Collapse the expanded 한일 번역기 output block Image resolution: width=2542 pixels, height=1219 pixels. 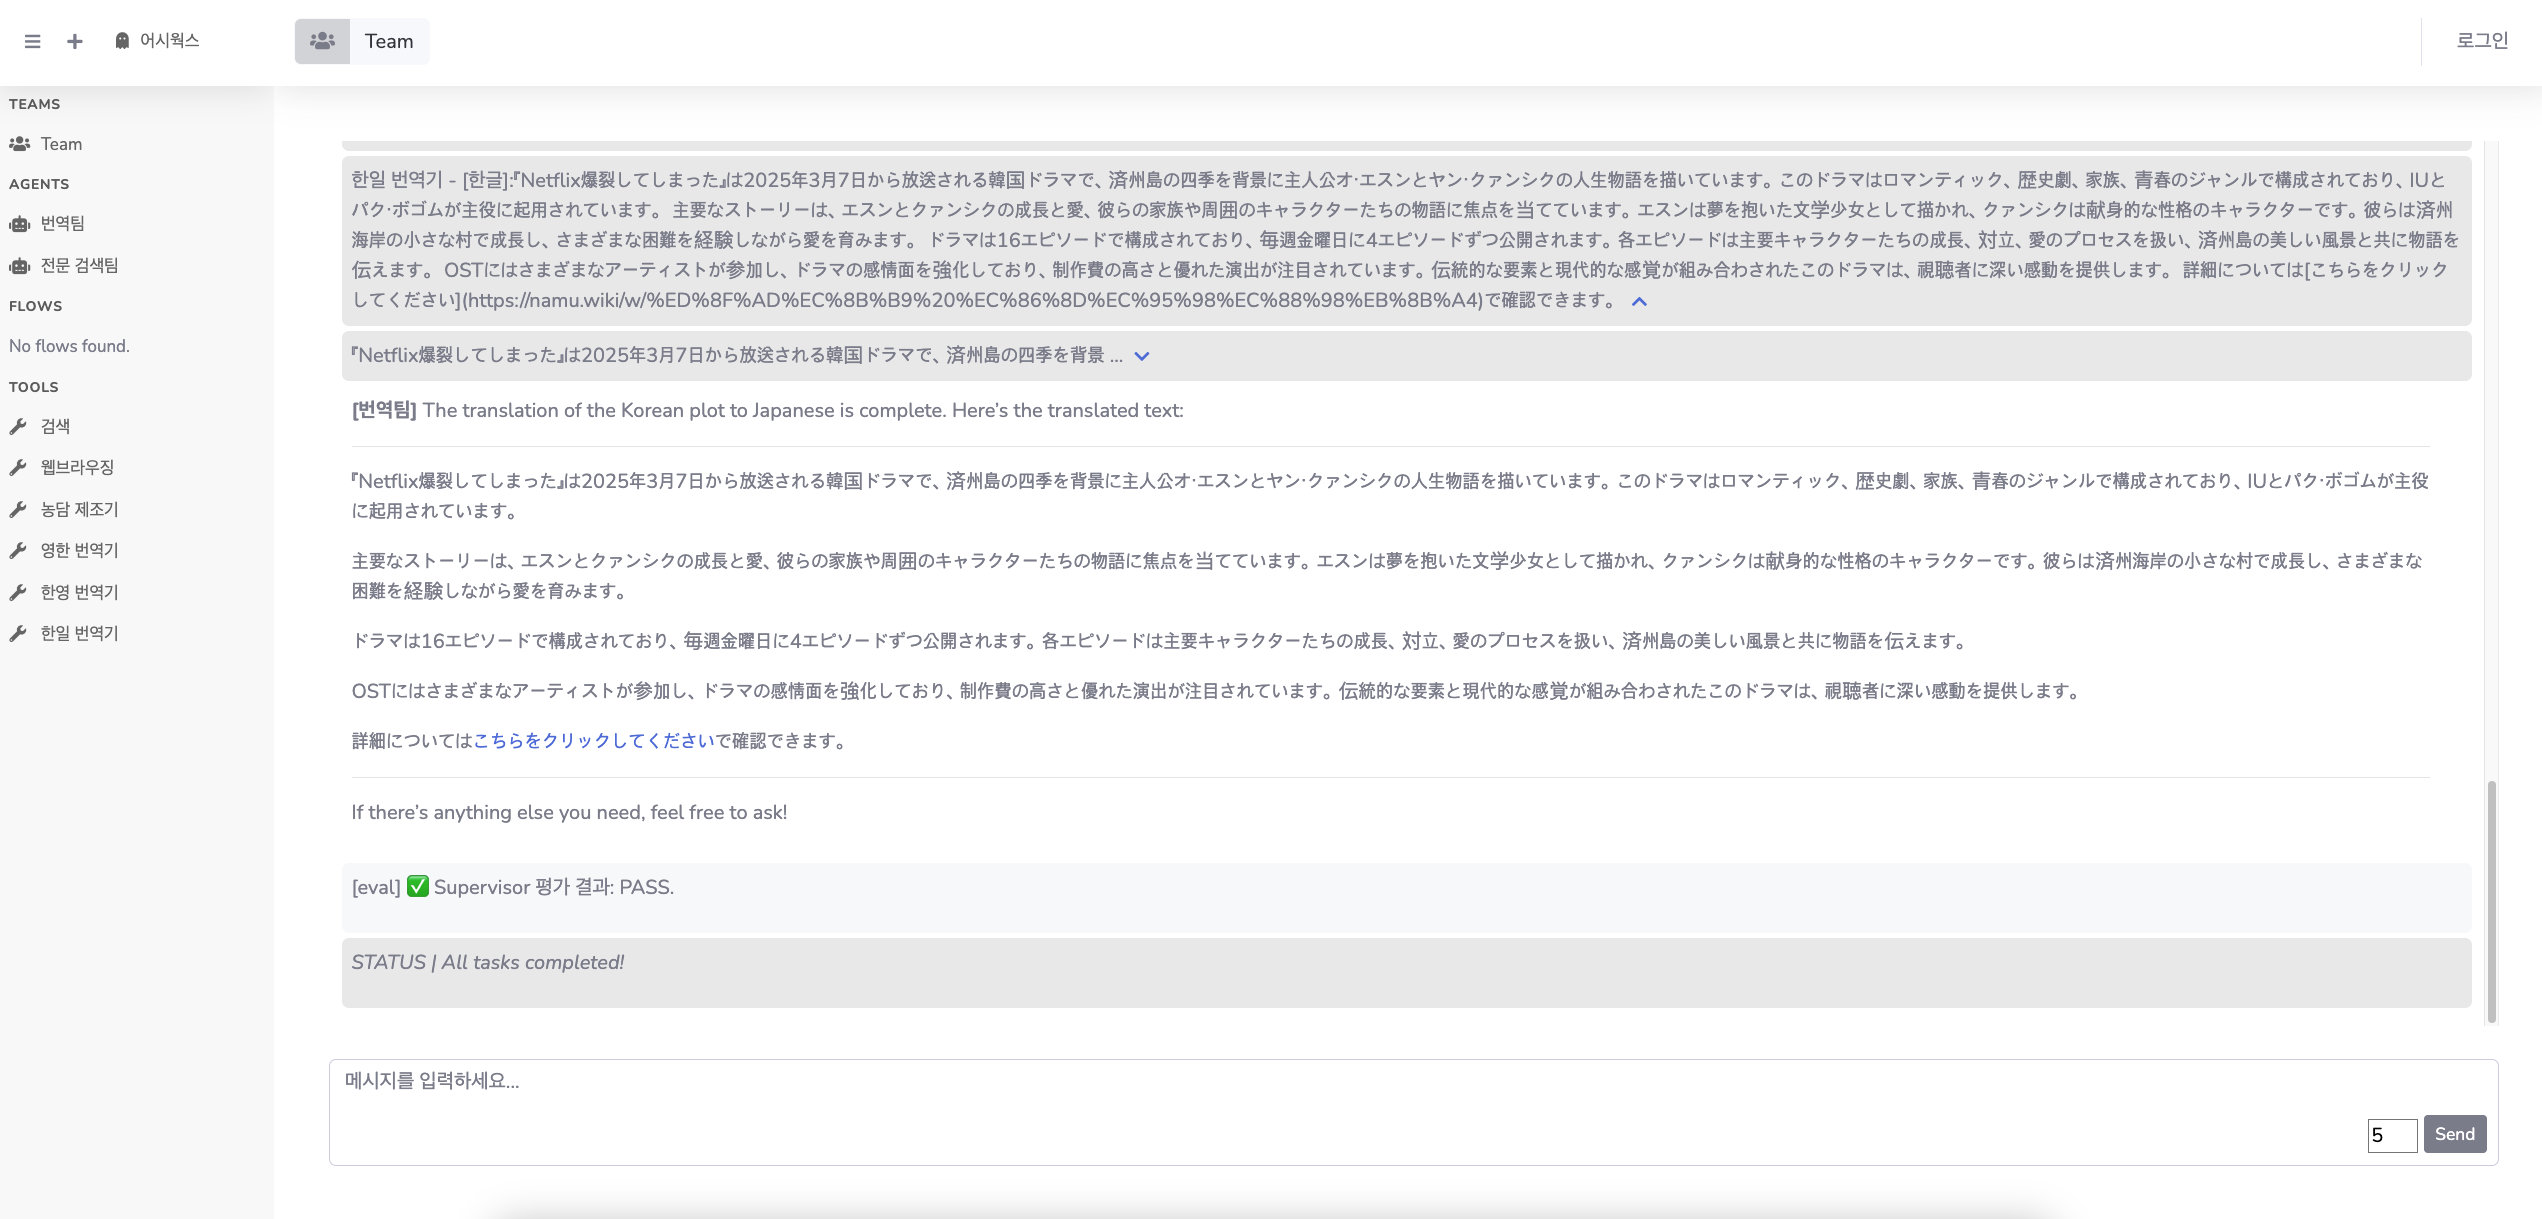tap(1639, 301)
